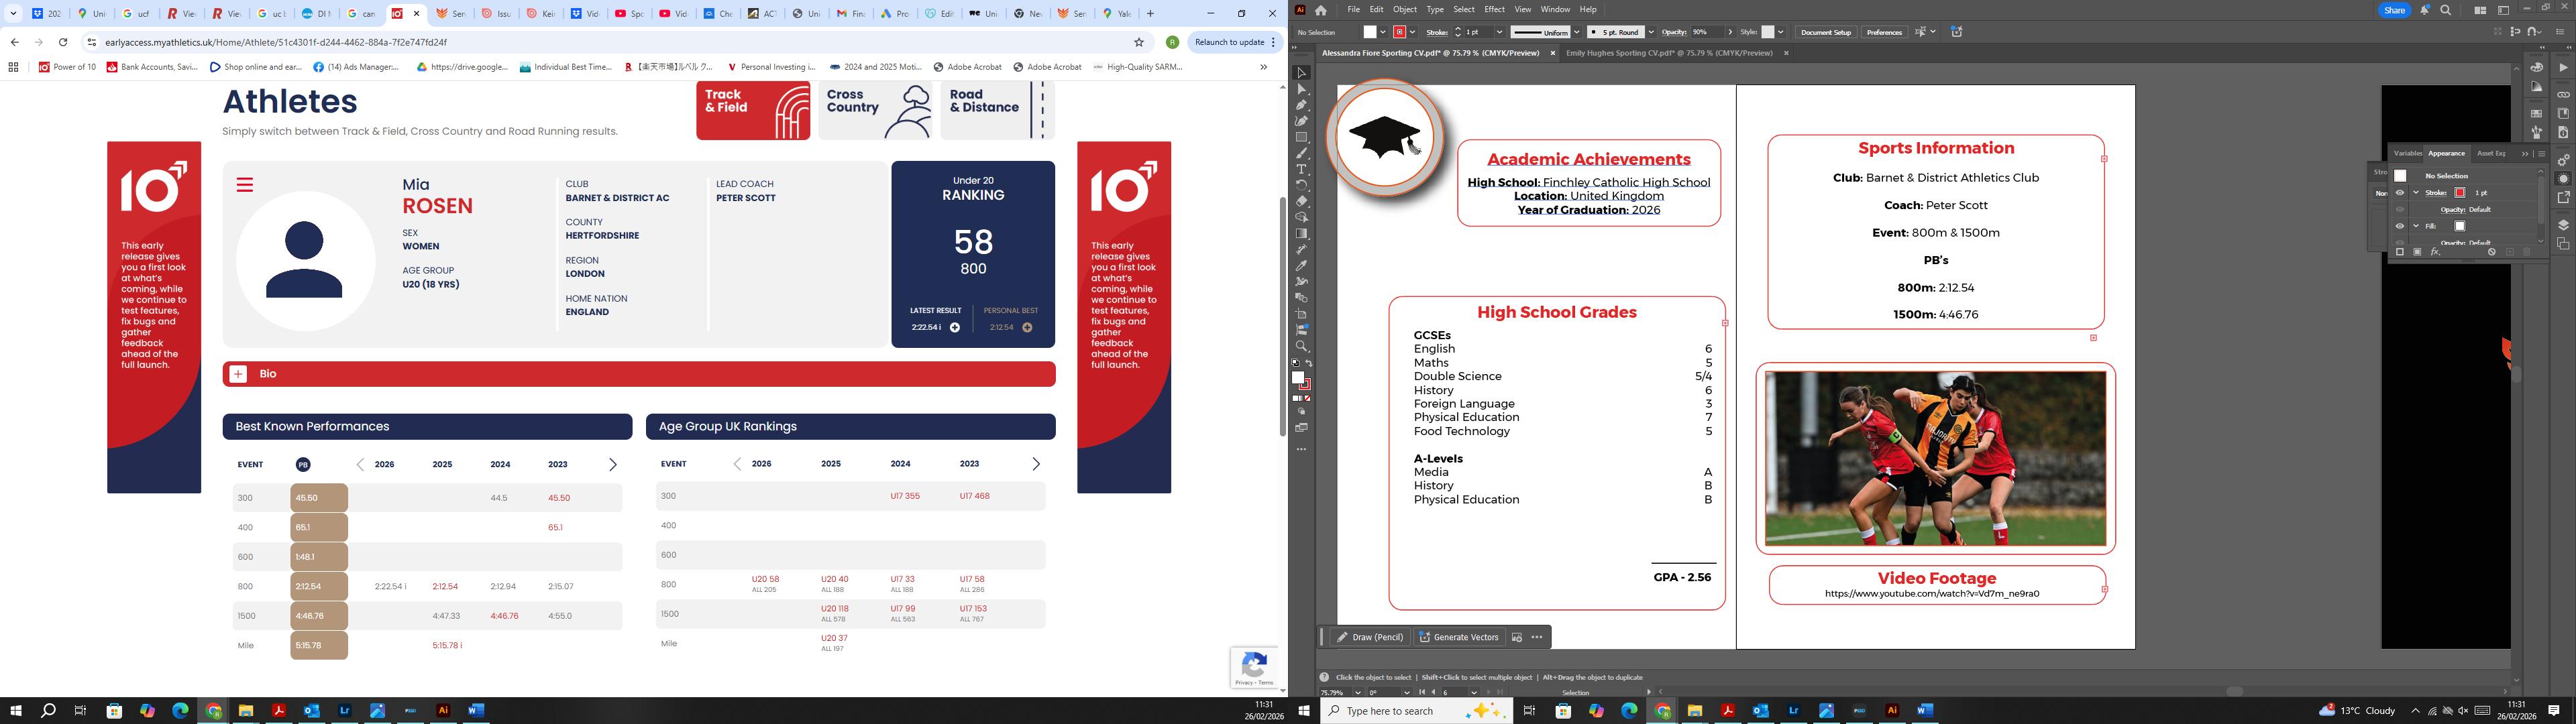Open the Layers panel icon
This screenshot has width=2576, height=724.
click(x=2563, y=226)
